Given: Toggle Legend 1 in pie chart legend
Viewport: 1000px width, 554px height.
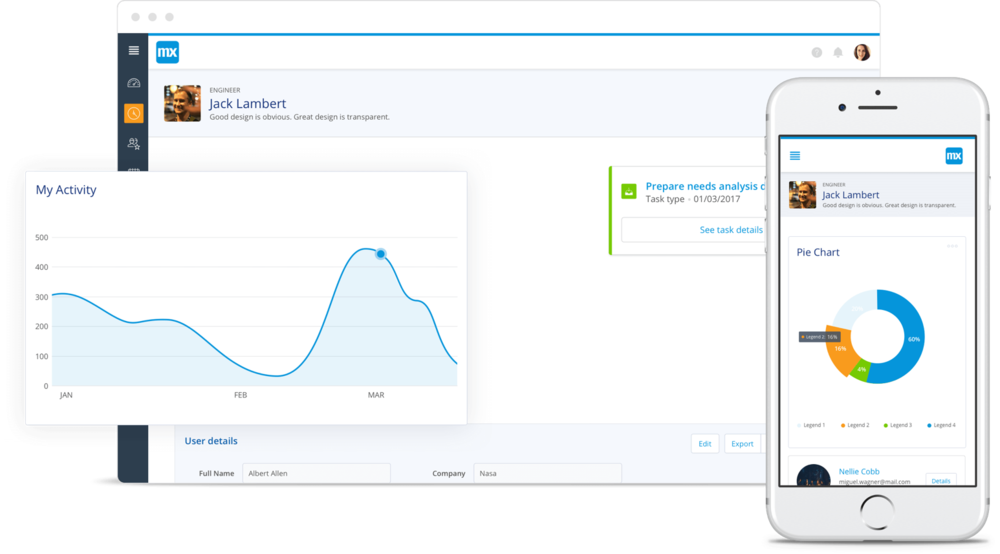Looking at the screenshot, I should (x=811, y=425).
